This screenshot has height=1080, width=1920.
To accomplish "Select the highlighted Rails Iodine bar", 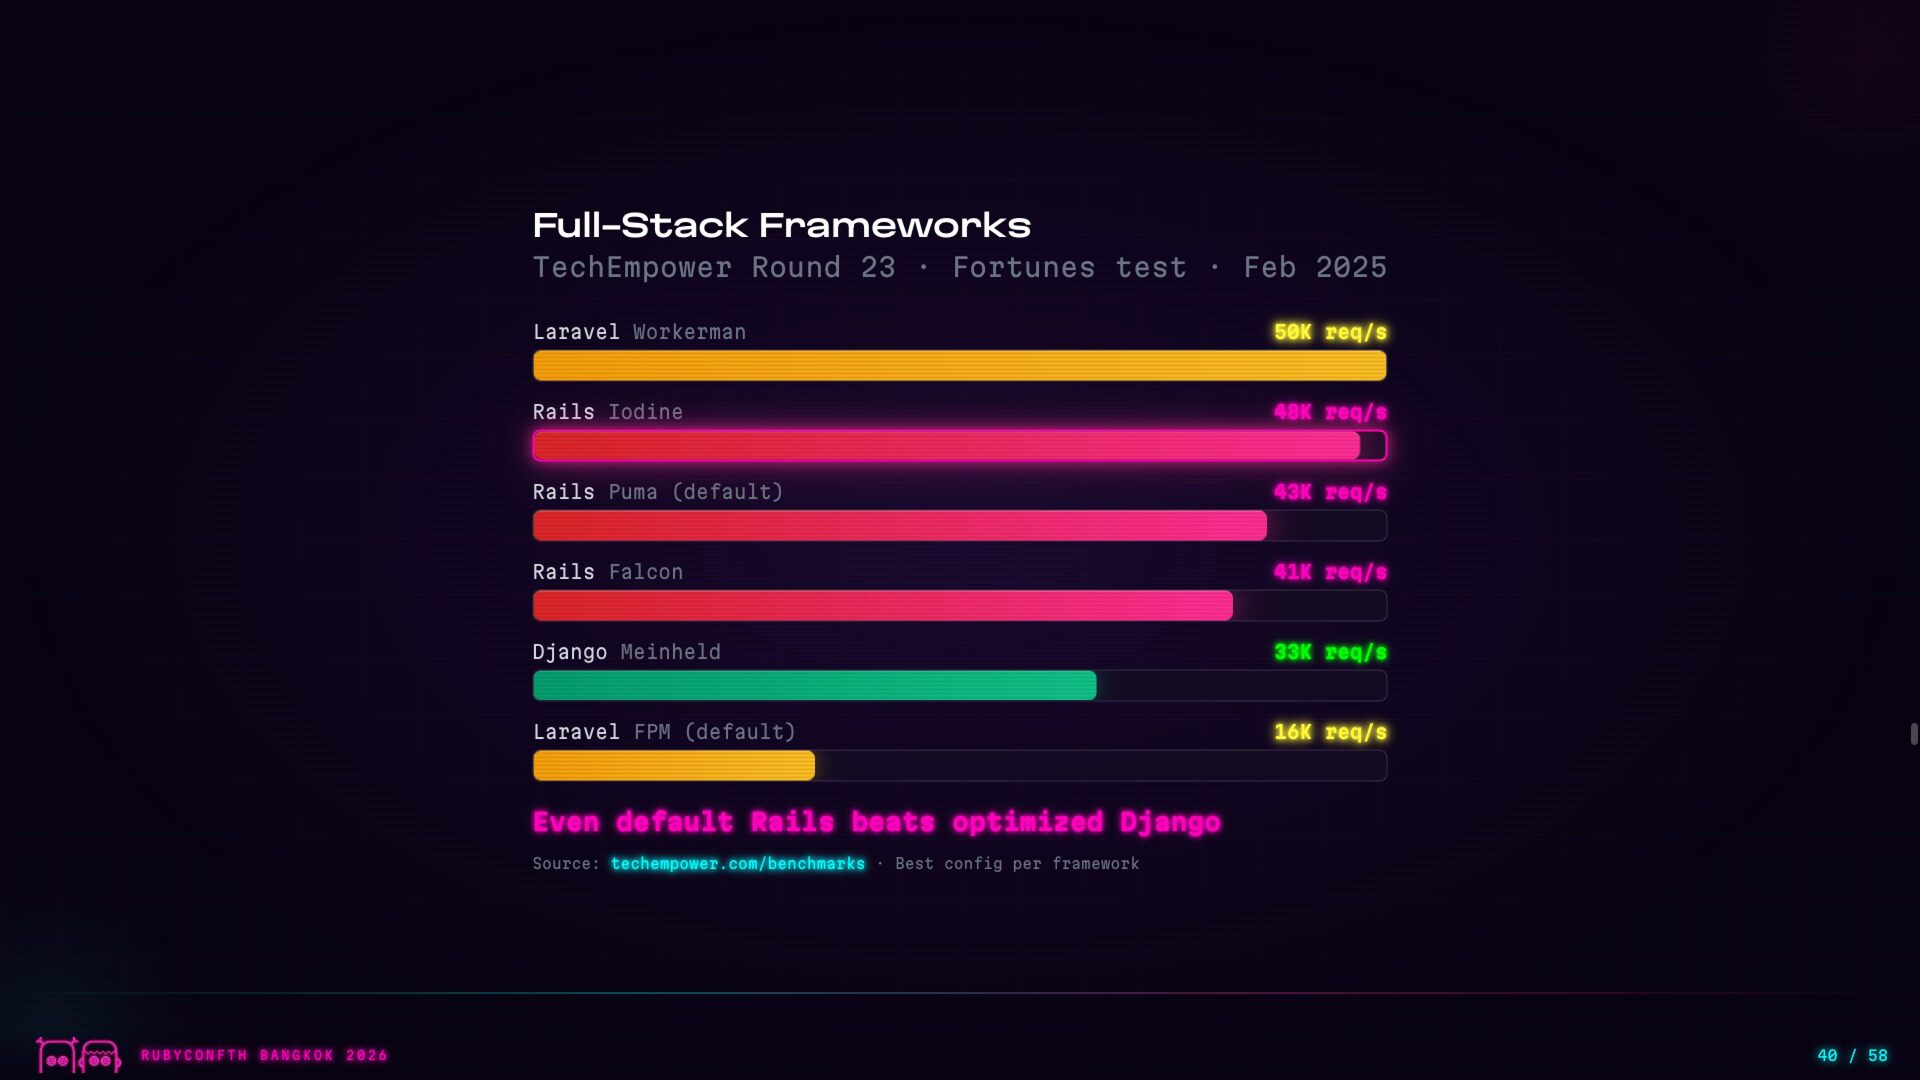I will tap(960, 445).
